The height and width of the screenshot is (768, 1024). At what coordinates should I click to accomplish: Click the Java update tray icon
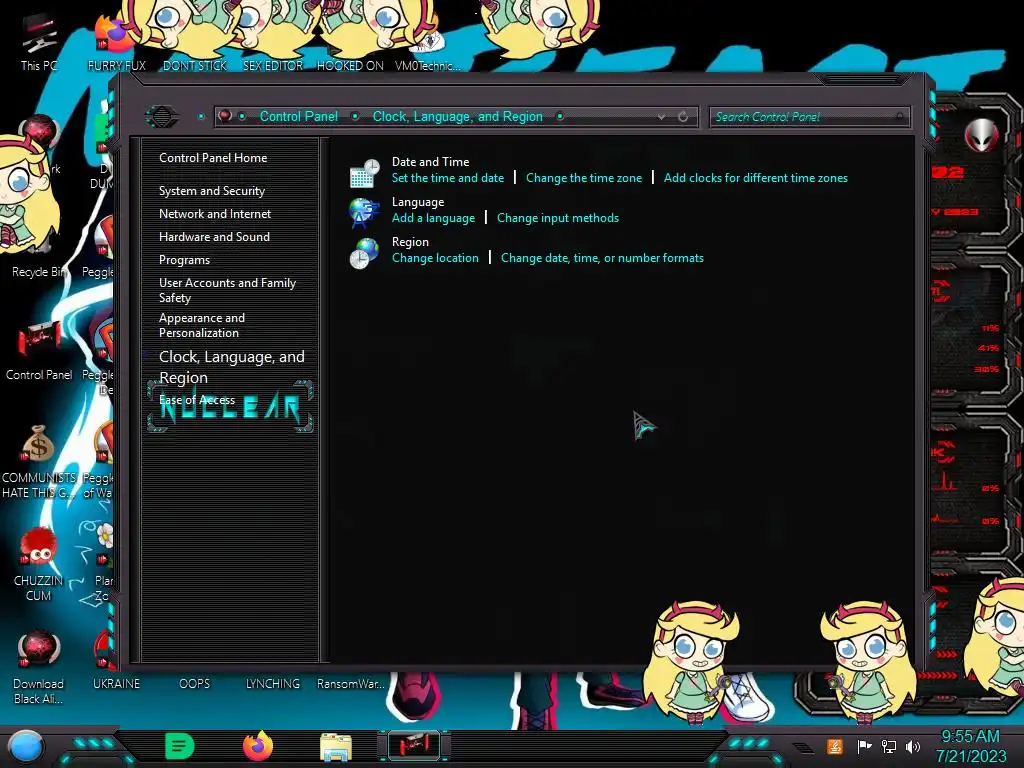[x=835, y=746]
